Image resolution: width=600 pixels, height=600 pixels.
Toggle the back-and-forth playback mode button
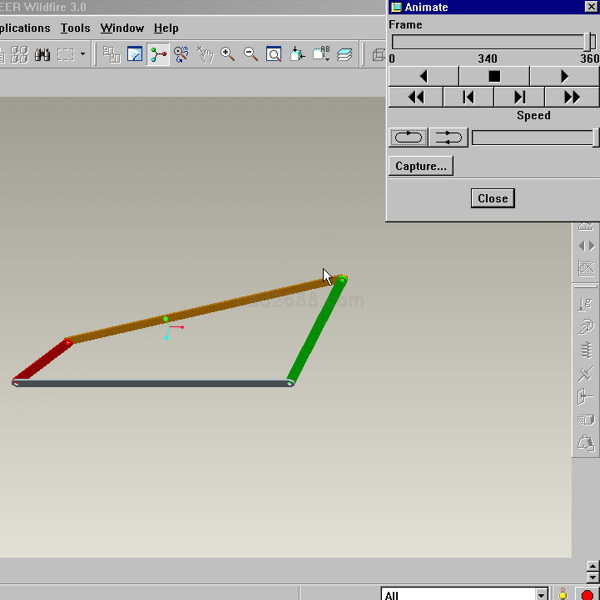[448, 138]
